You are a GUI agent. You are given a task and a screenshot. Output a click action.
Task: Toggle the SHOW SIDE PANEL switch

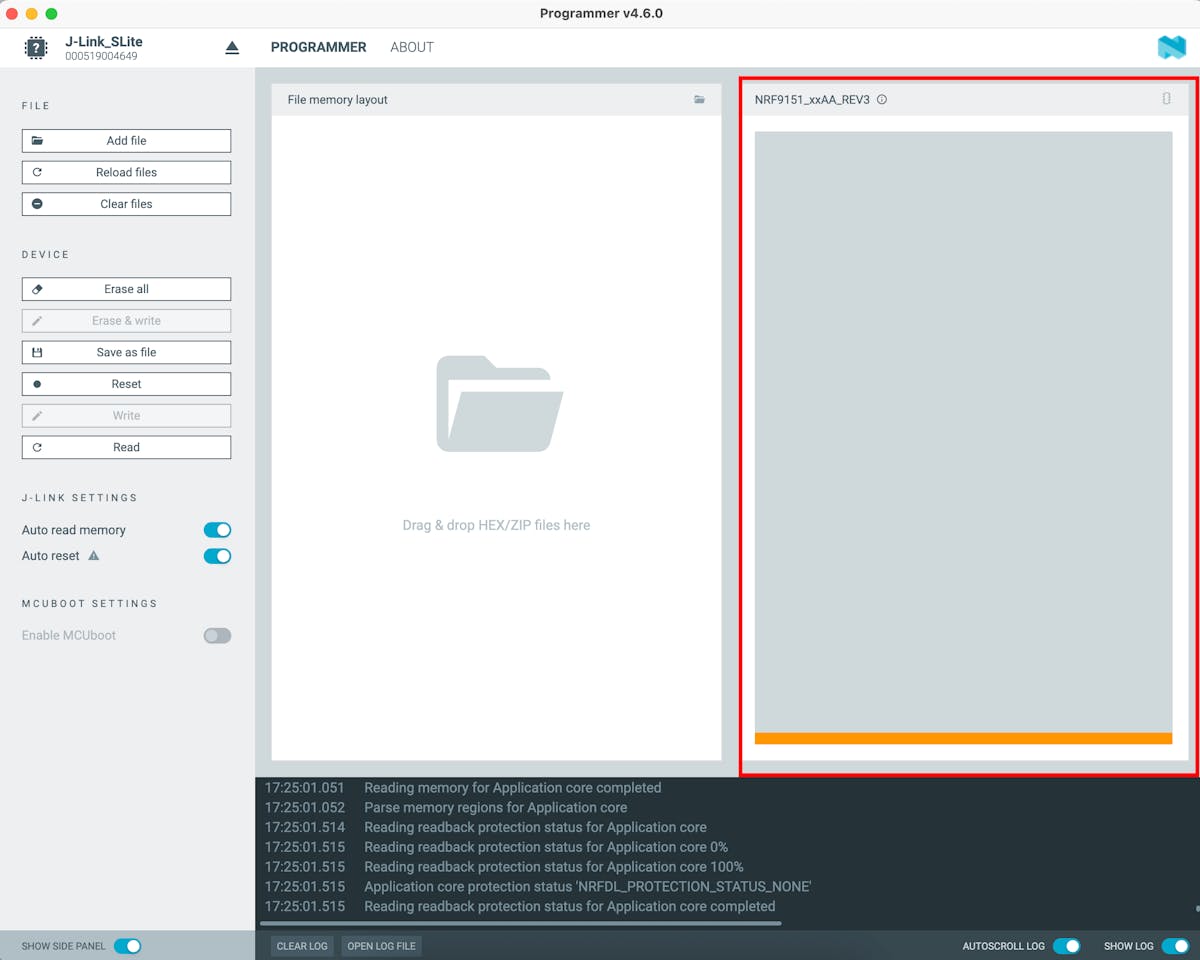(127, 946)
